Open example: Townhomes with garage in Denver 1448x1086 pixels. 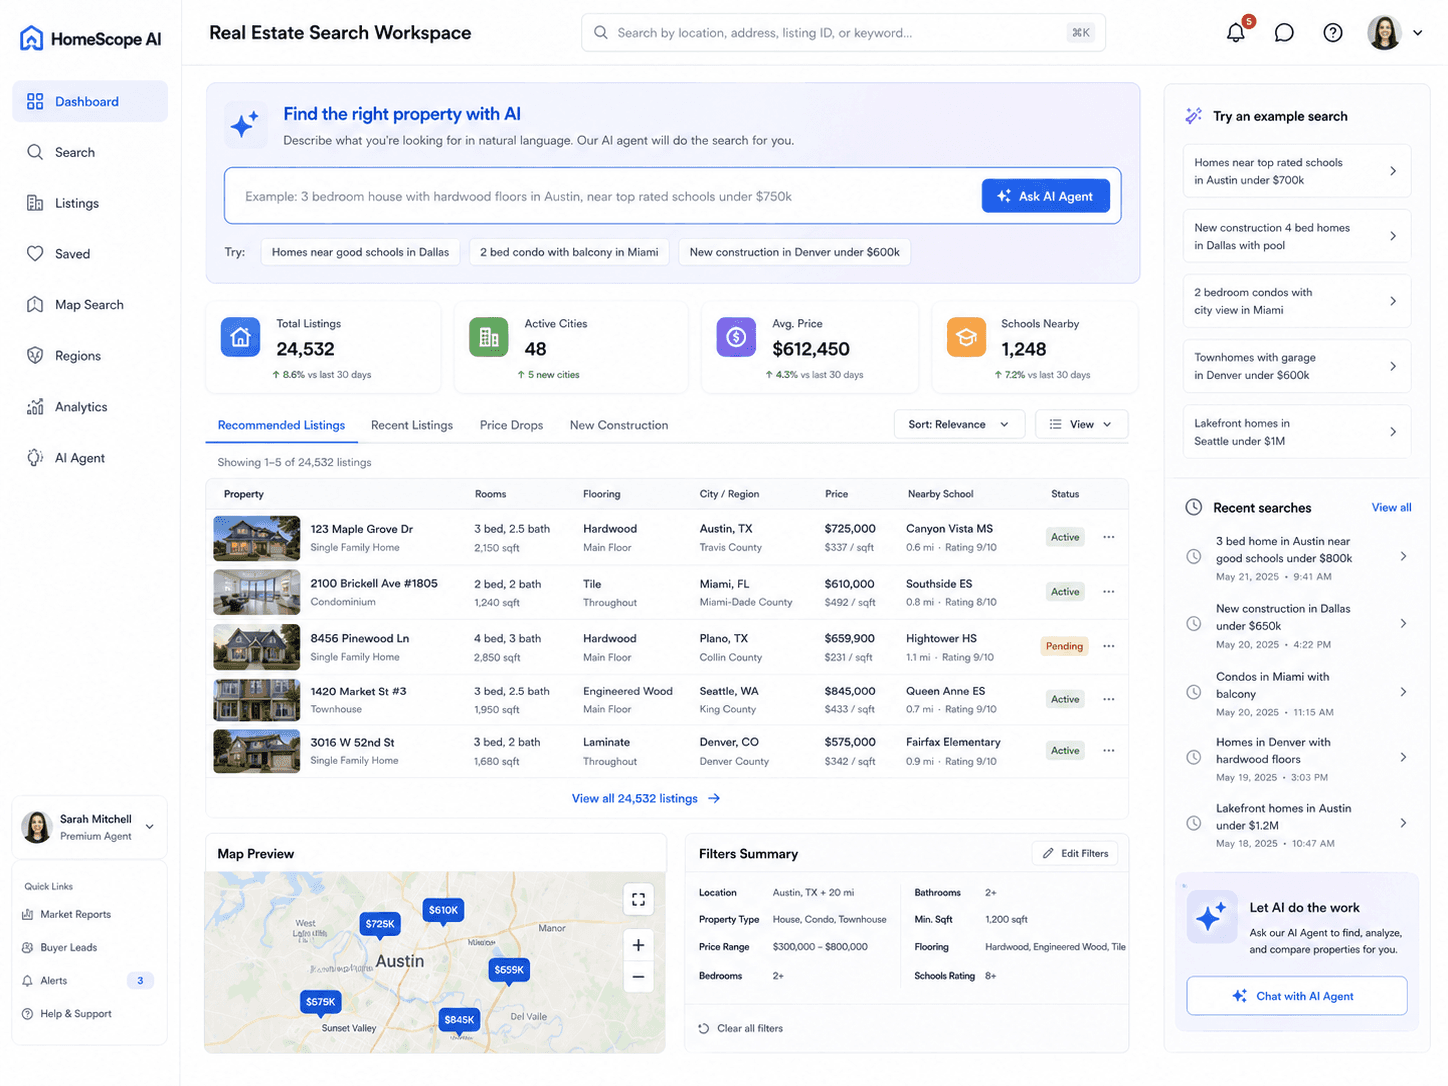tap(1296, 366)
